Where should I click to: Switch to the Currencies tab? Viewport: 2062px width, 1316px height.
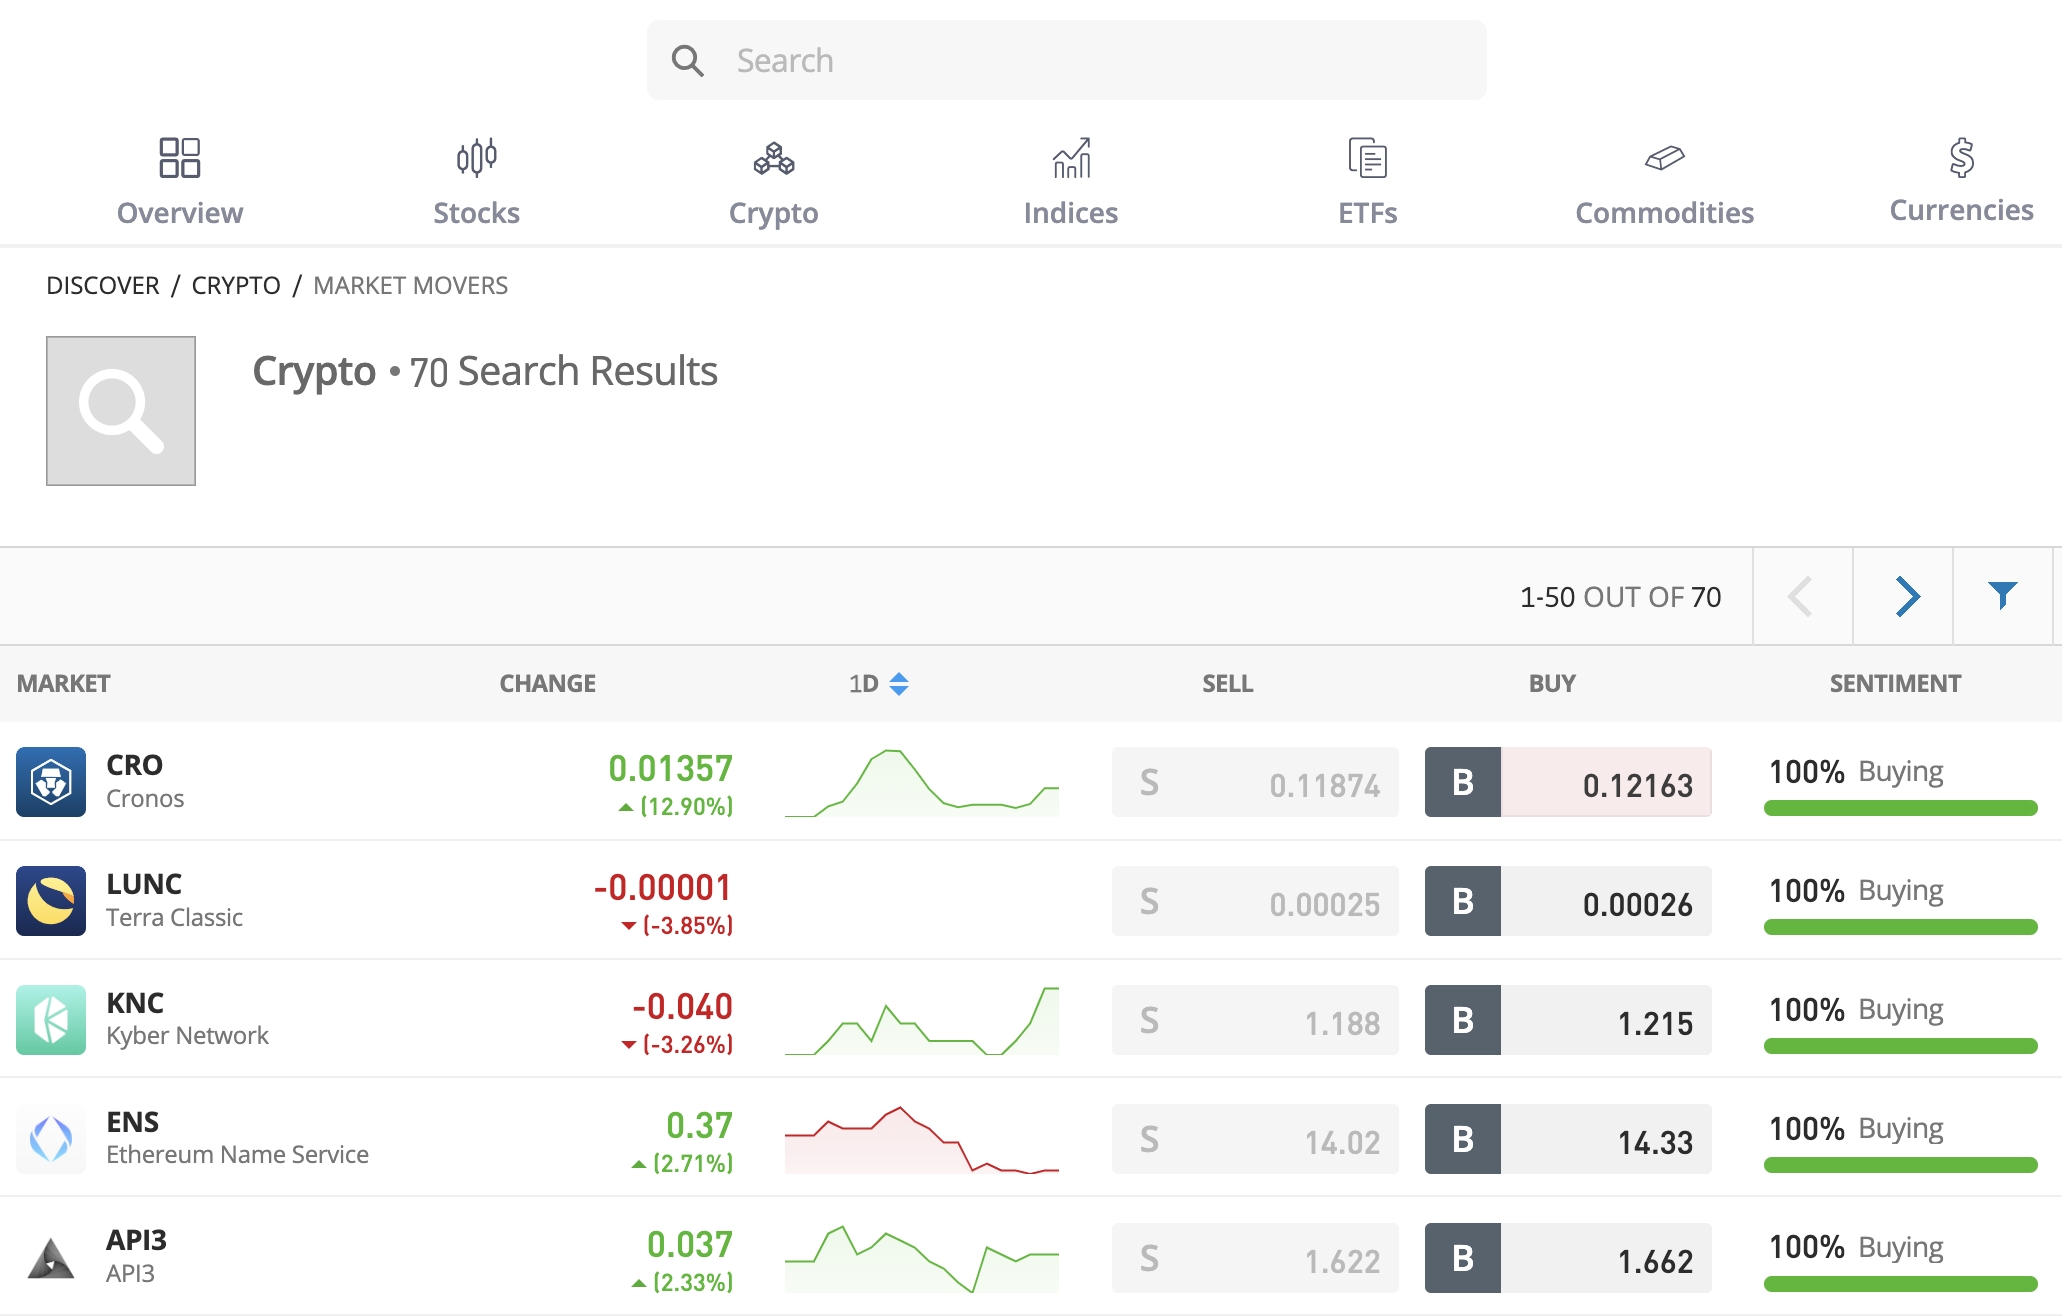pos(1961,180)
